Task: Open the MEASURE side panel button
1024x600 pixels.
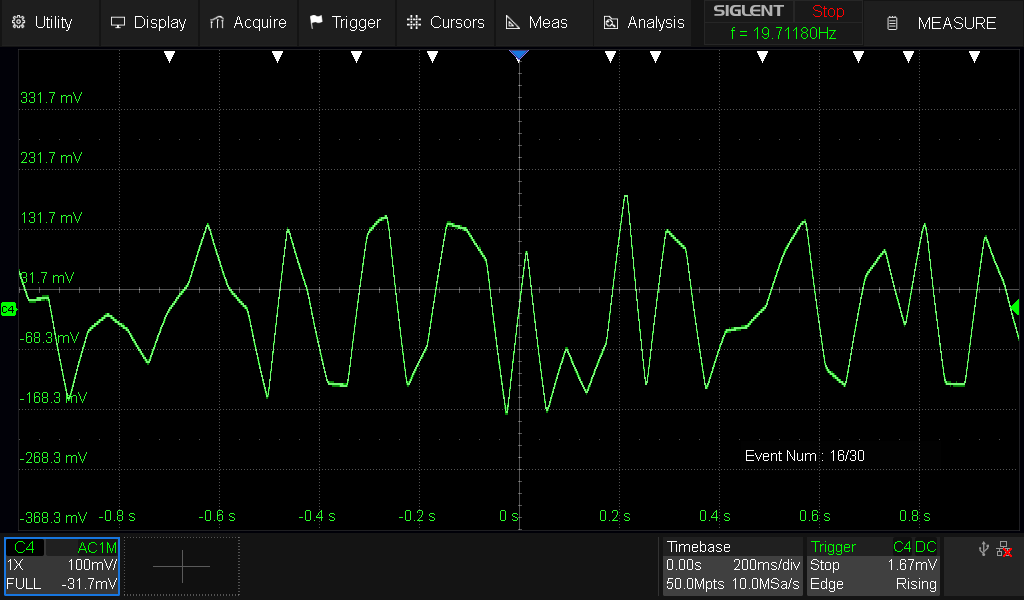Action: (x=944, y=24)
